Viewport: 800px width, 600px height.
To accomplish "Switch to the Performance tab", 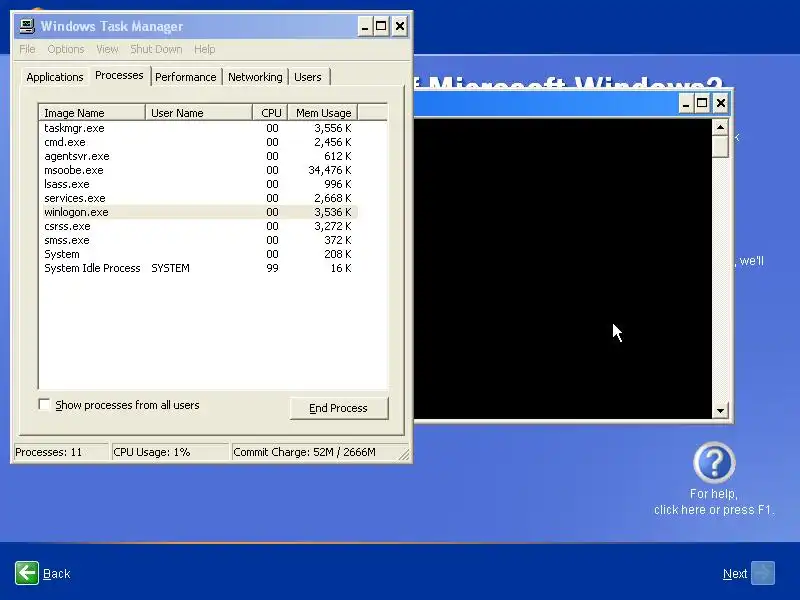I will click(x=186, y=77).
